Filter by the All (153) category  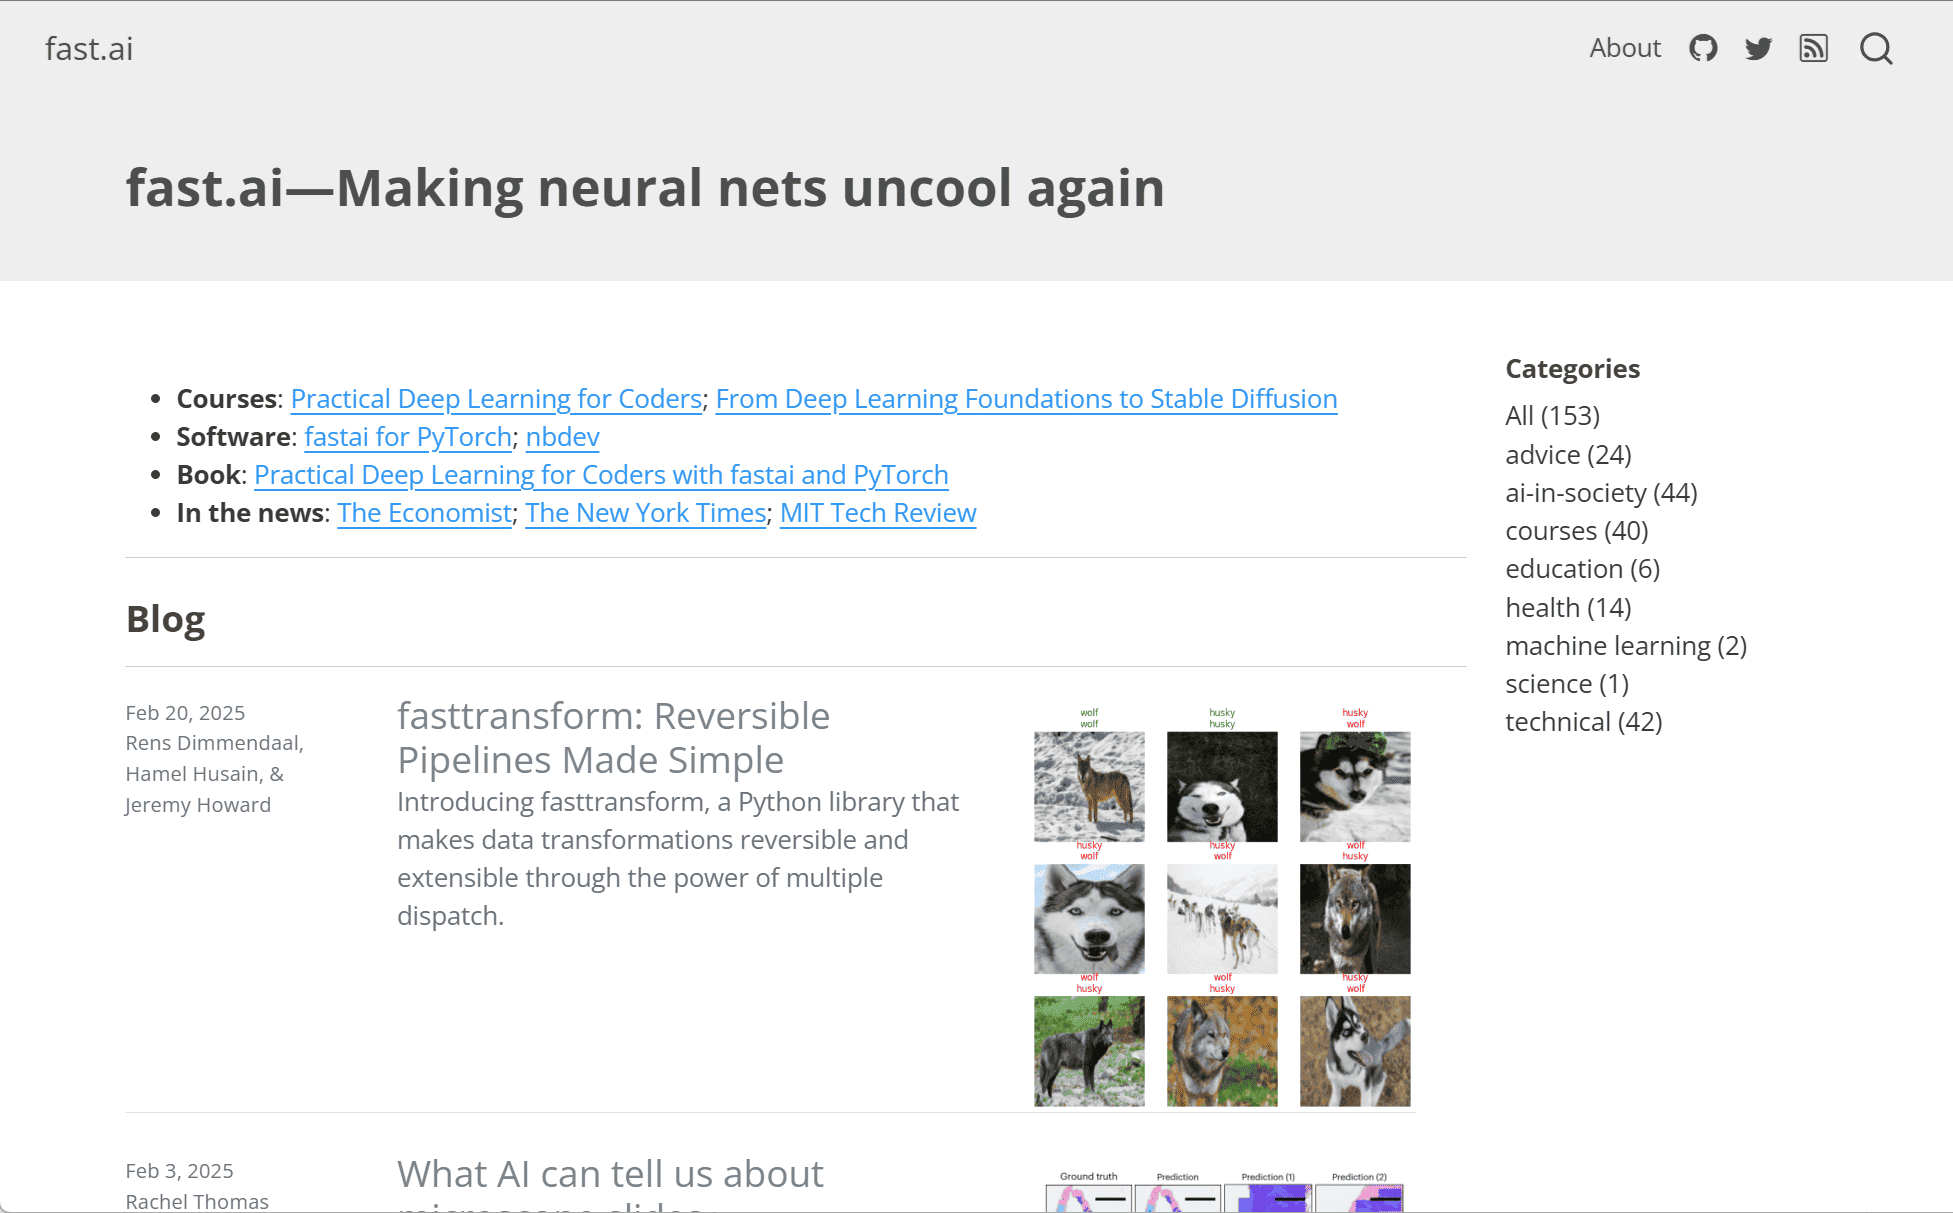coord(1552,415)
